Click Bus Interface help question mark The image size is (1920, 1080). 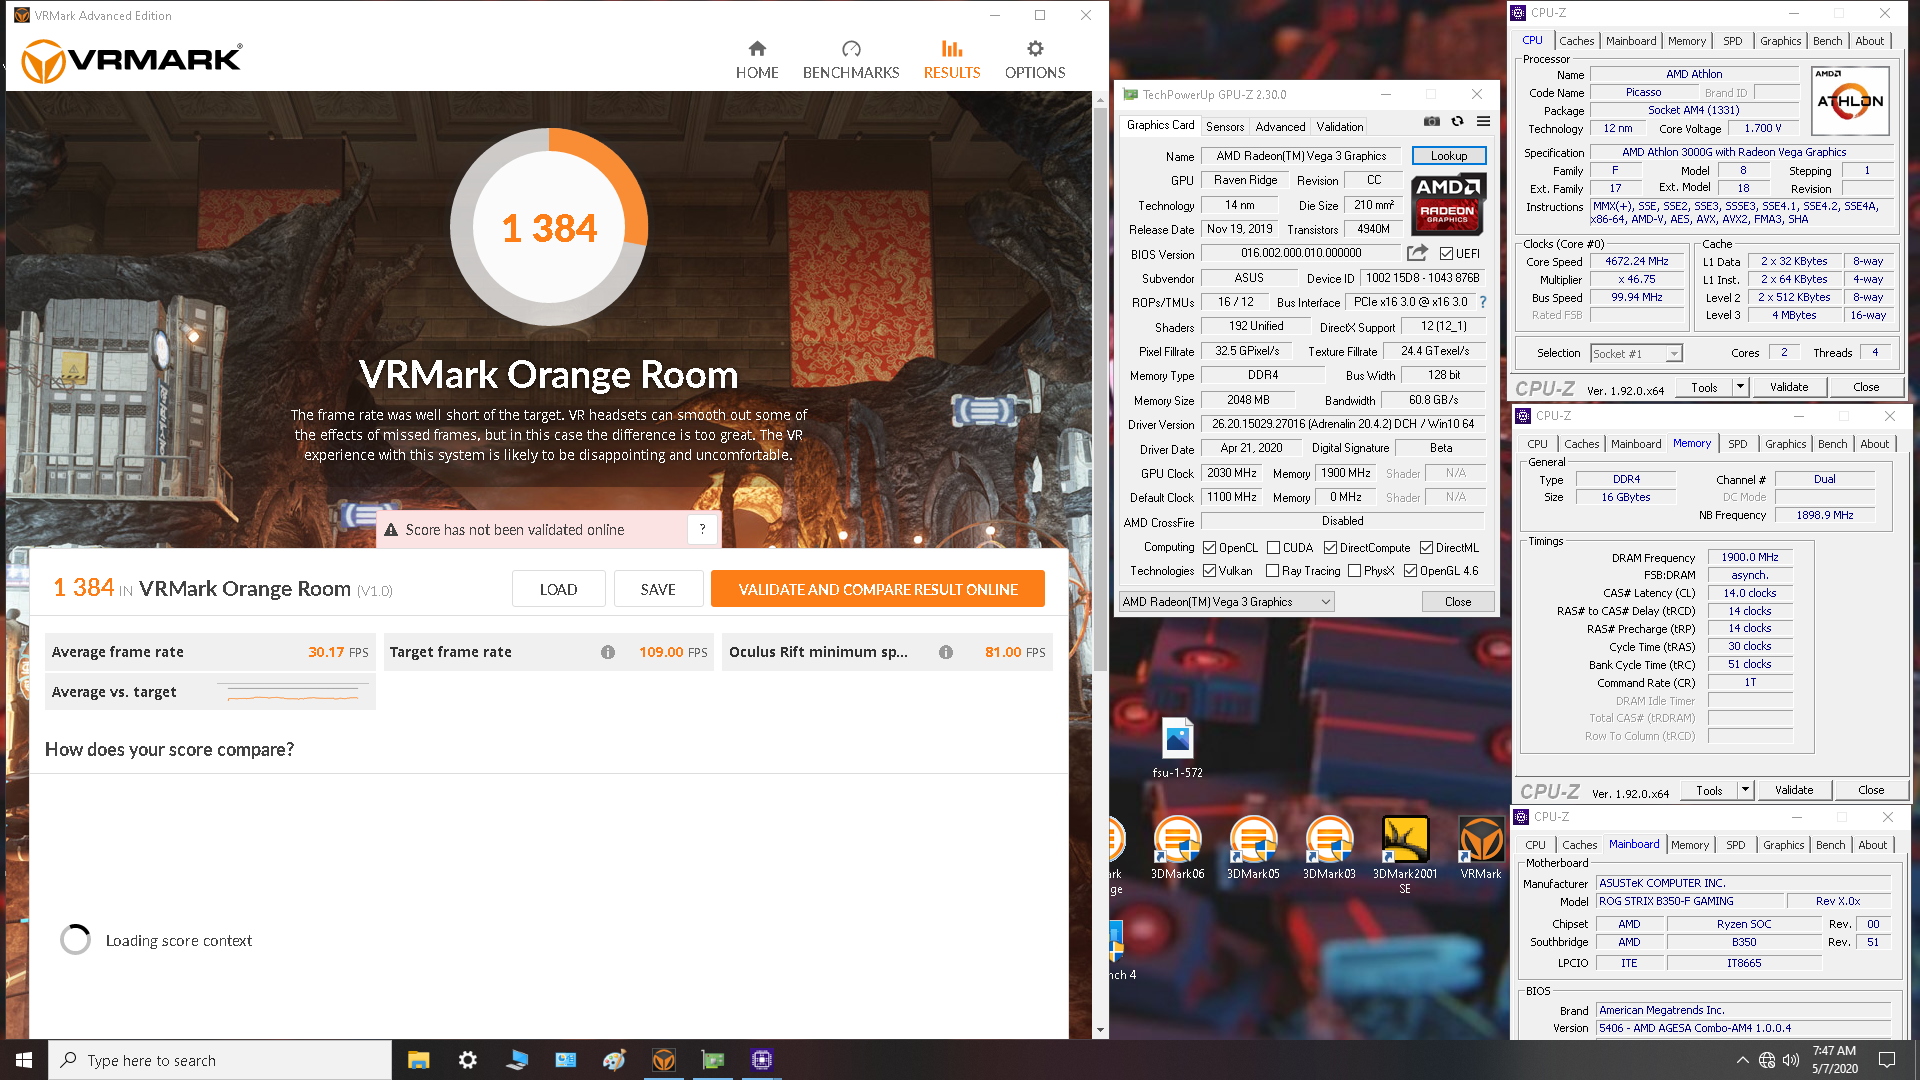coord(1483,302)
